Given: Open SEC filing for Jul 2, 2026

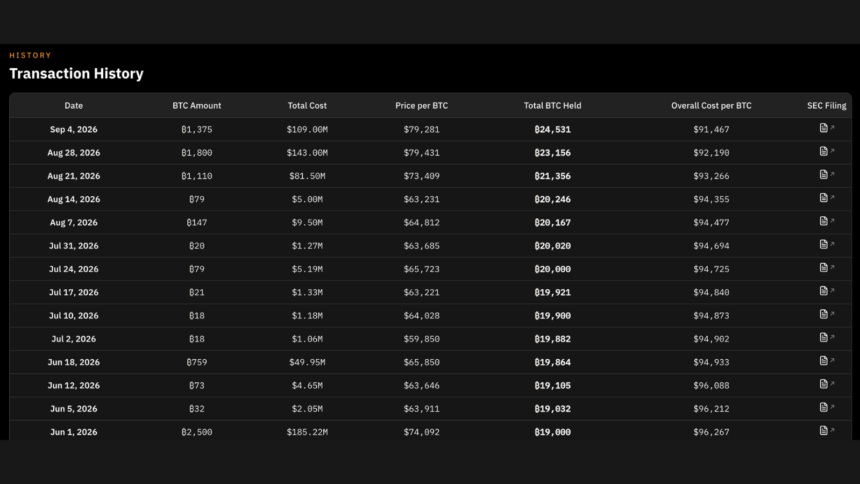Looking at the screenshot, I should point(827,337).
